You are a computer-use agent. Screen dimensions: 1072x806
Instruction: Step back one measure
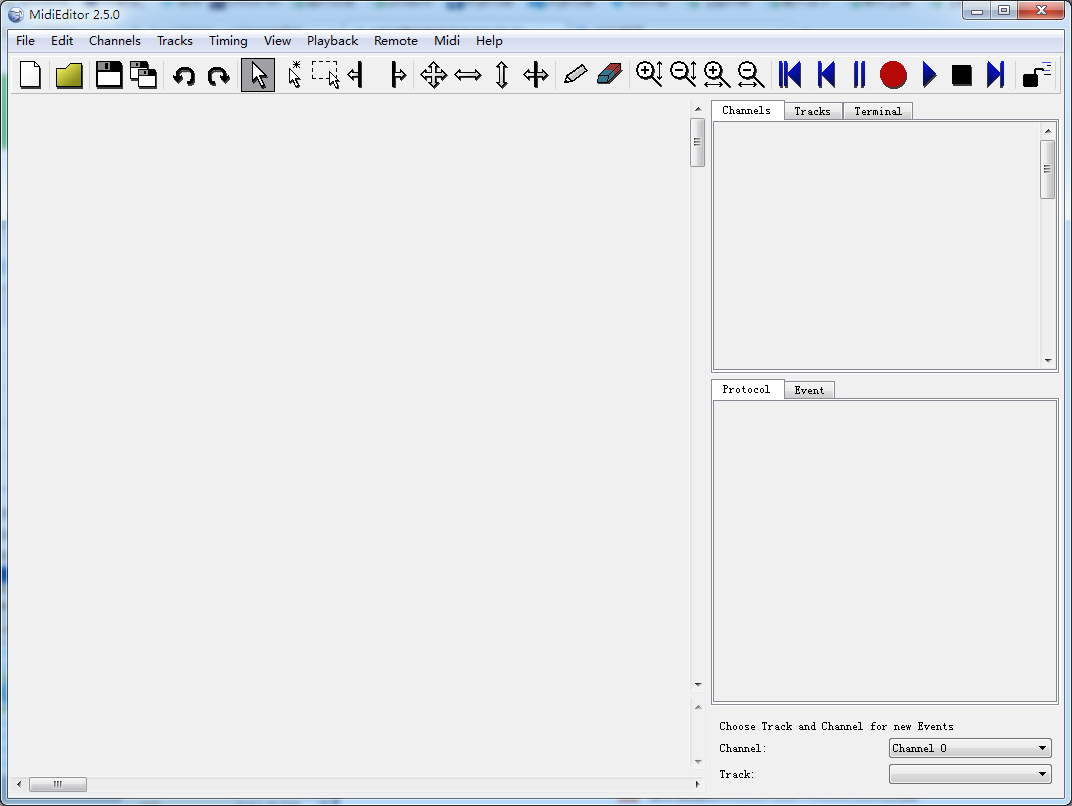coord(826,75)
